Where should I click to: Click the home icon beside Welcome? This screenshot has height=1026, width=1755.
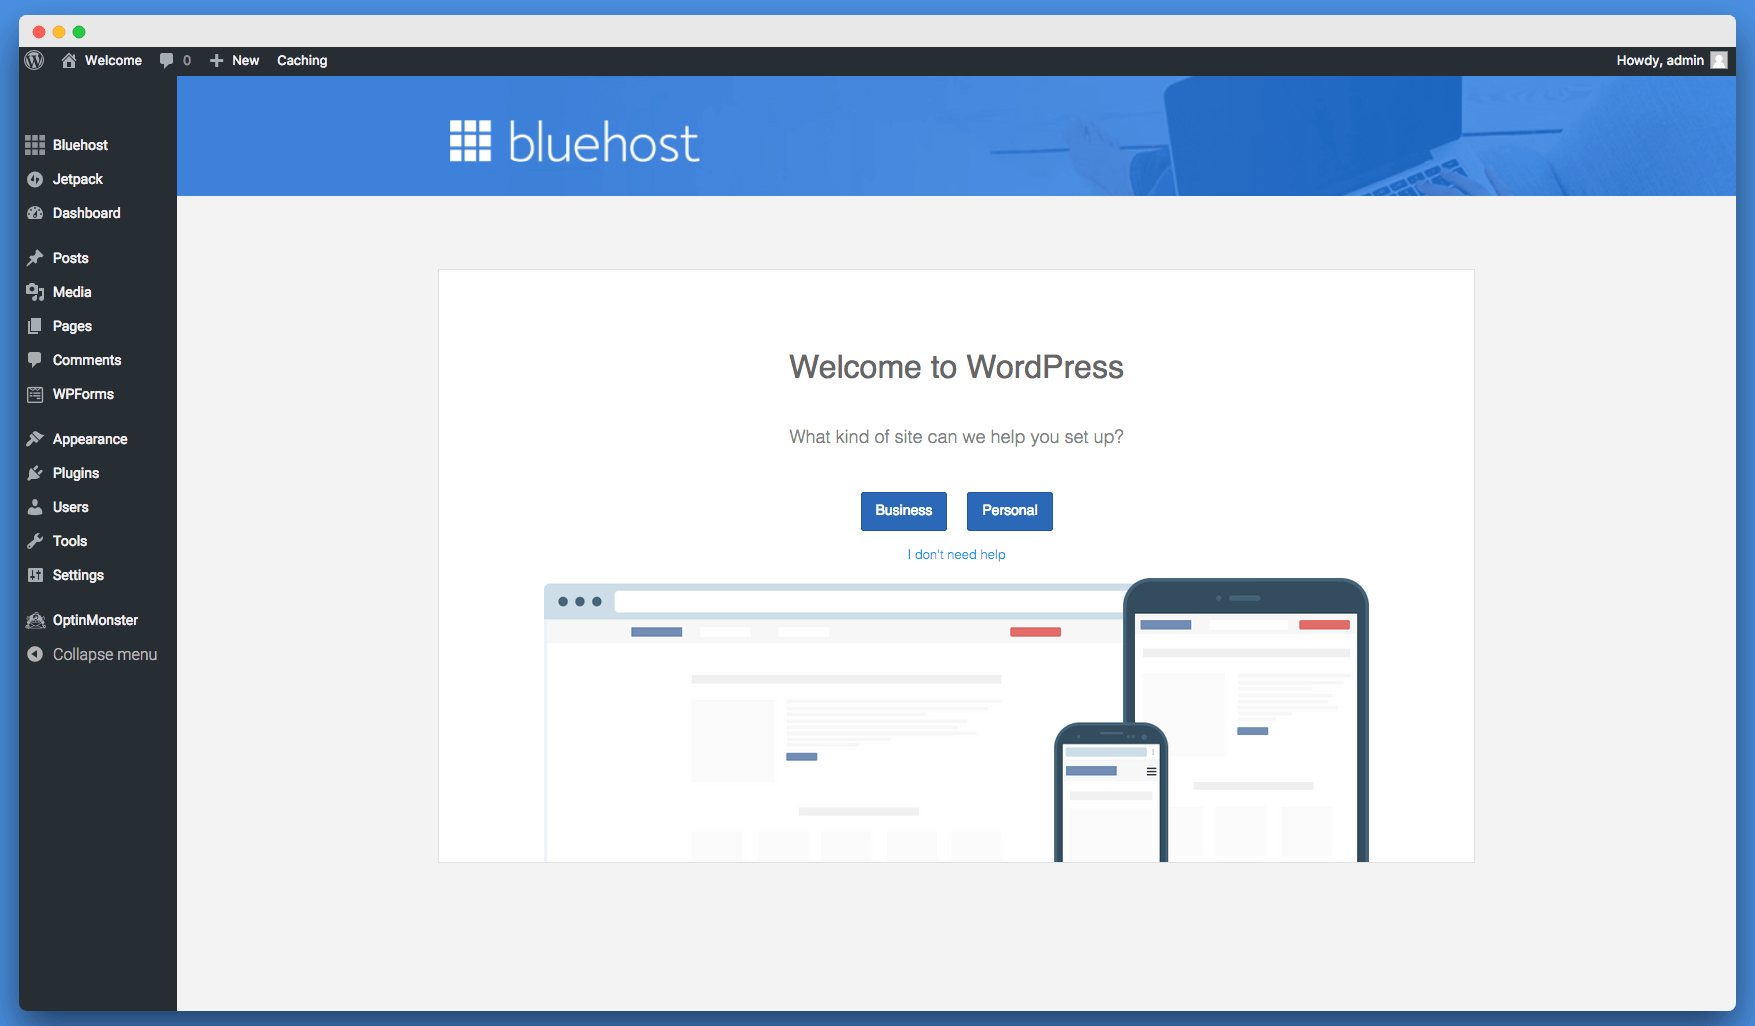pos(69,61)
